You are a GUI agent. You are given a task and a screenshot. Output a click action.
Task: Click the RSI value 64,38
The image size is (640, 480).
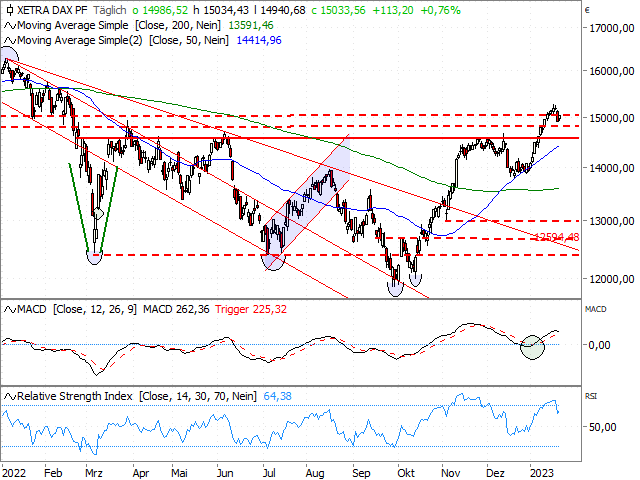tap(278, 396)
